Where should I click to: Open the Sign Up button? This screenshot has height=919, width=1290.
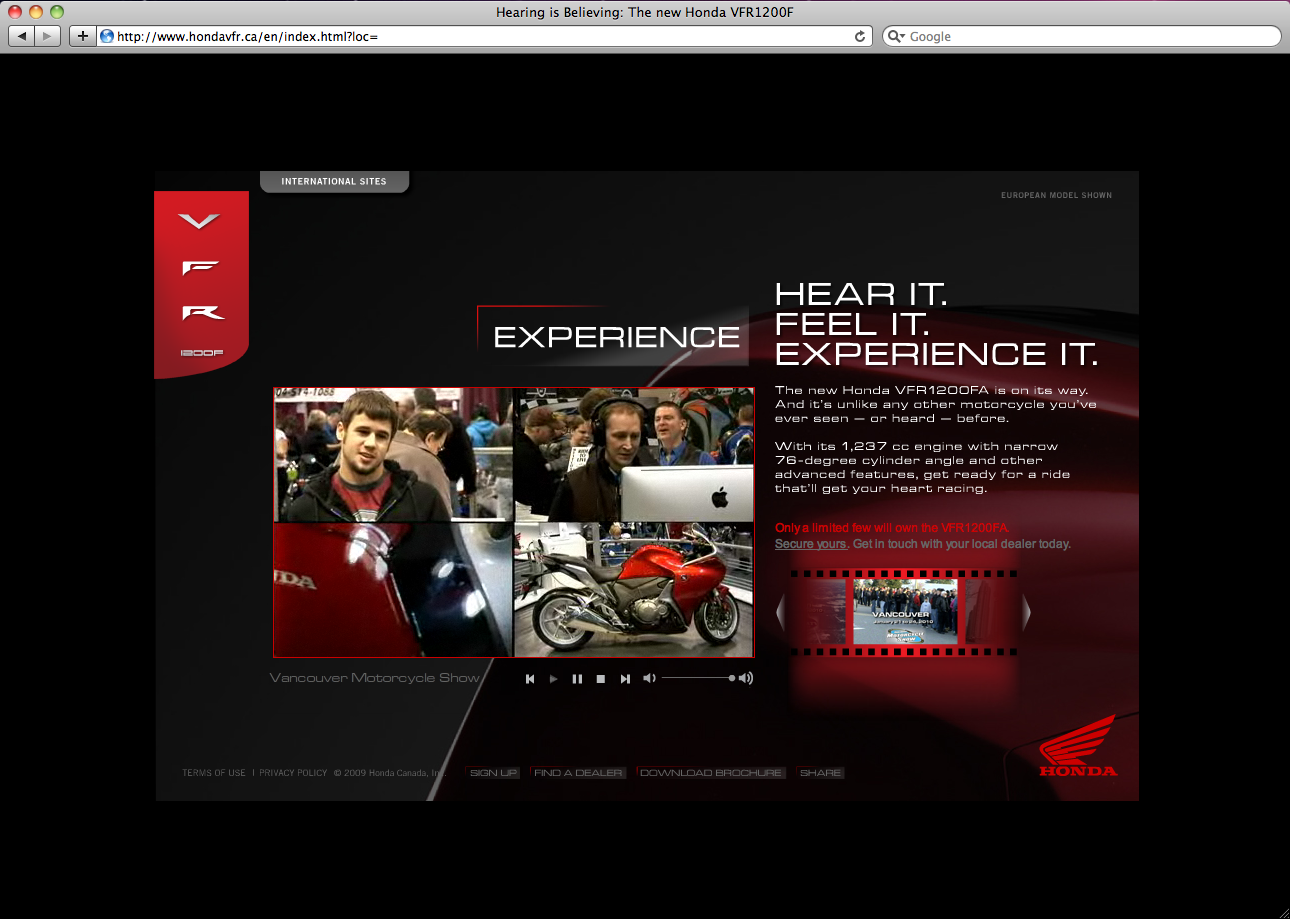pos(493,773)
